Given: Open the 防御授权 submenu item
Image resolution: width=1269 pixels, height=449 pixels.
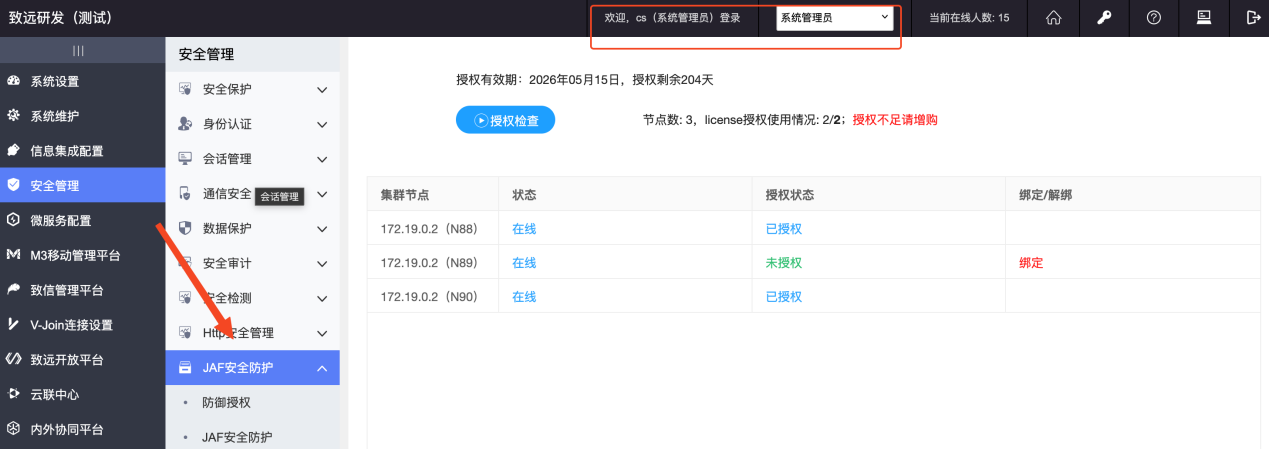Looking at the screenshot, I should pyautogui.click(x=226, y=403).
